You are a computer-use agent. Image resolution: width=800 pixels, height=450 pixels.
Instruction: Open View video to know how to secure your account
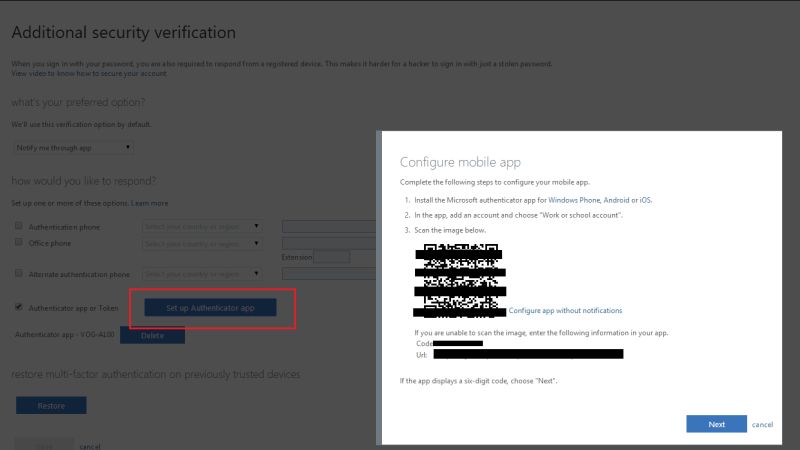pos(89,73)
